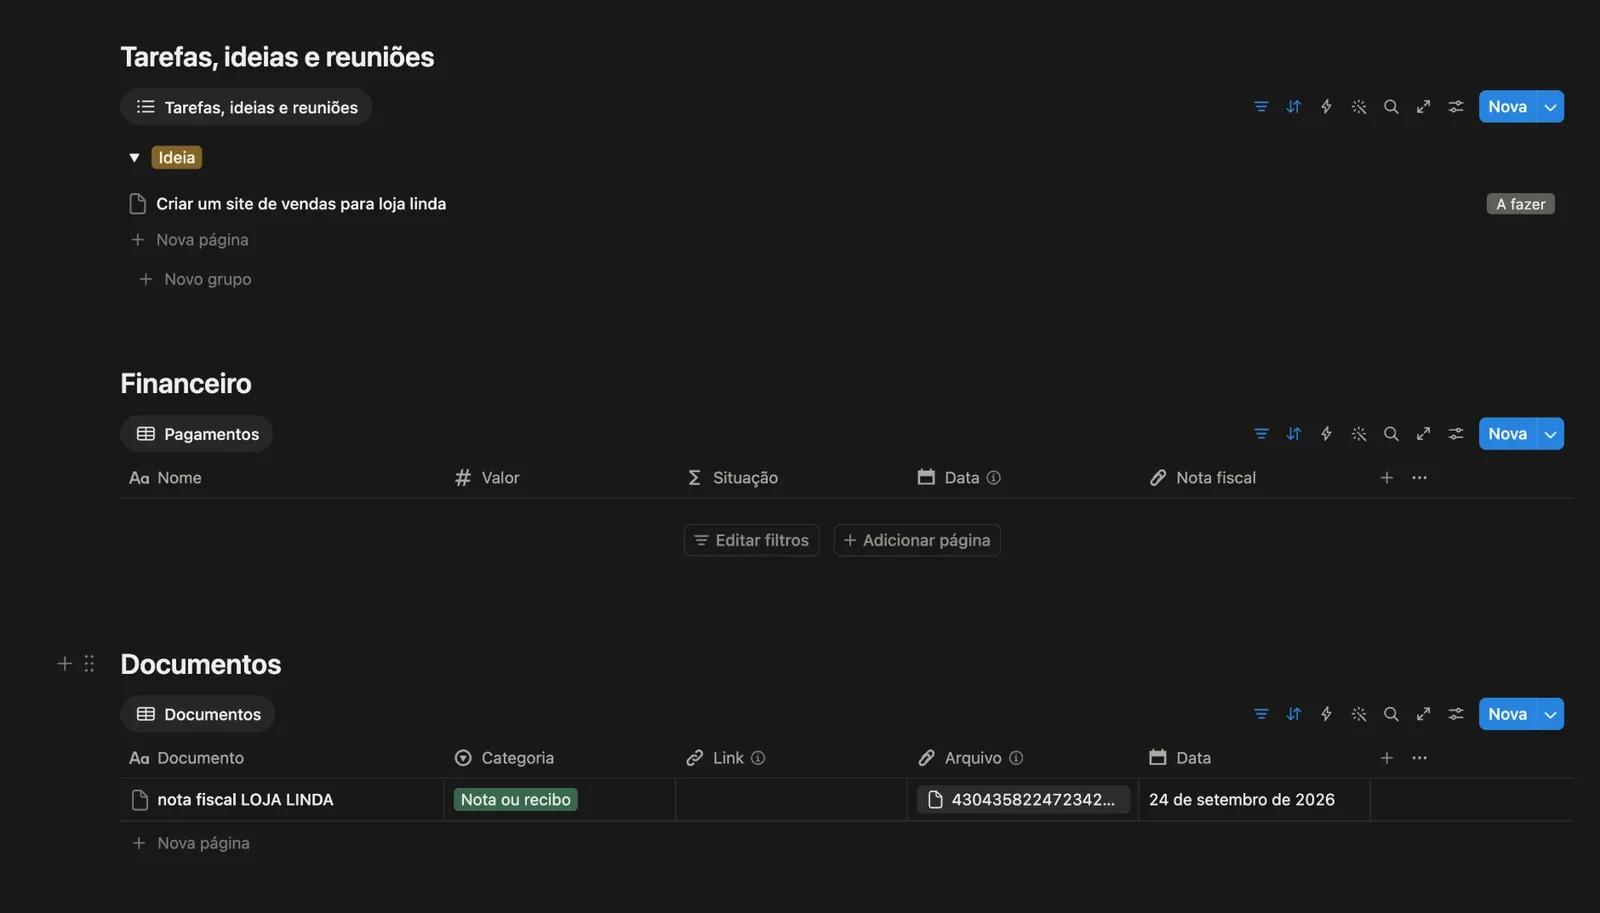This screenshot has height=913, width=1600.
Task: Click AI sparkle icon in Pagamentos toolbar
Action: click(x=1359, y=434)
